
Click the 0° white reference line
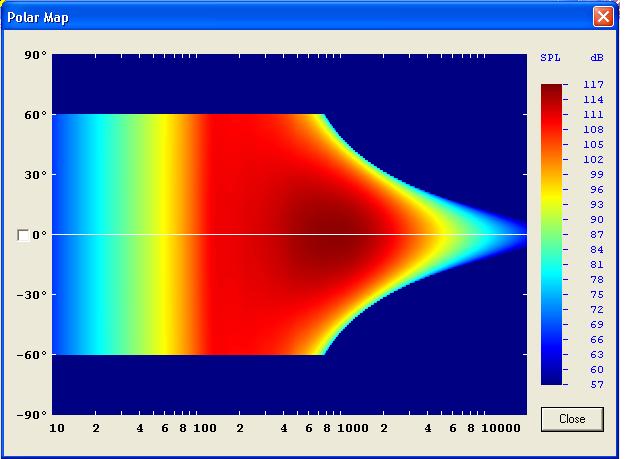pos(289,235)
